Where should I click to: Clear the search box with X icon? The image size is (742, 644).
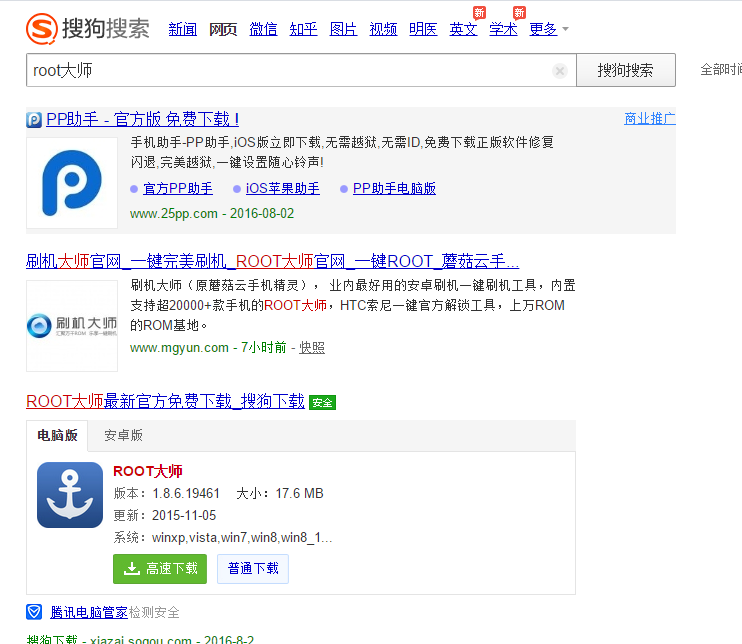pos(560,71)
